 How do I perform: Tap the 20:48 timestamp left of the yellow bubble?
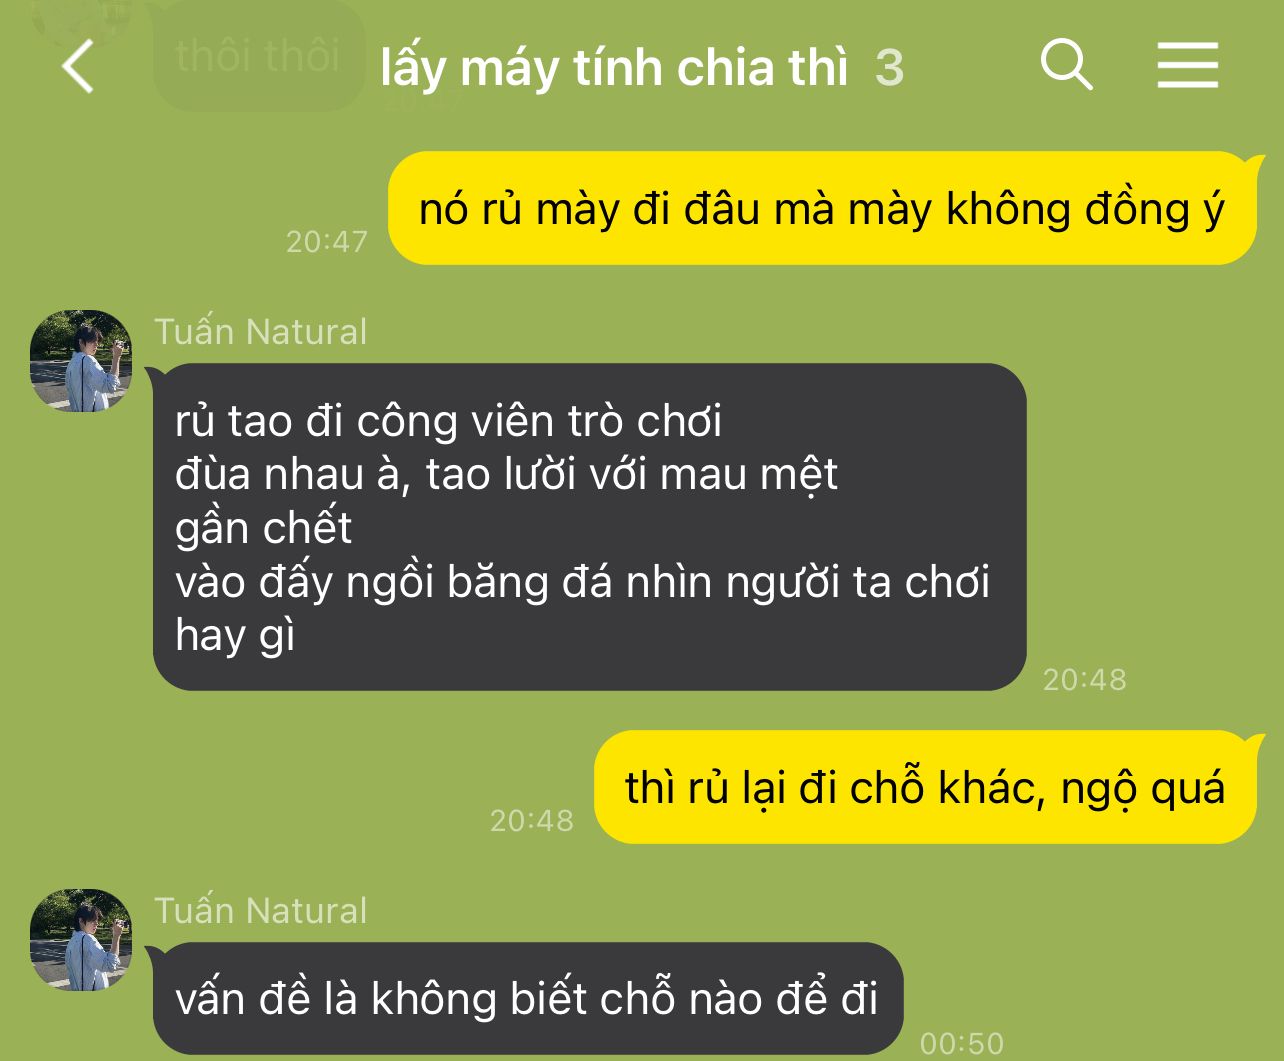[532, 820]
